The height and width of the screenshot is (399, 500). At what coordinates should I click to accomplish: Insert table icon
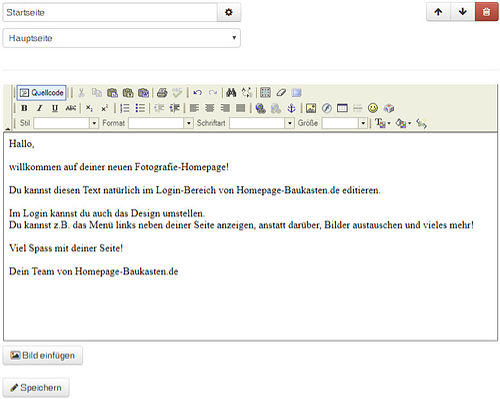tap(342, 108)
